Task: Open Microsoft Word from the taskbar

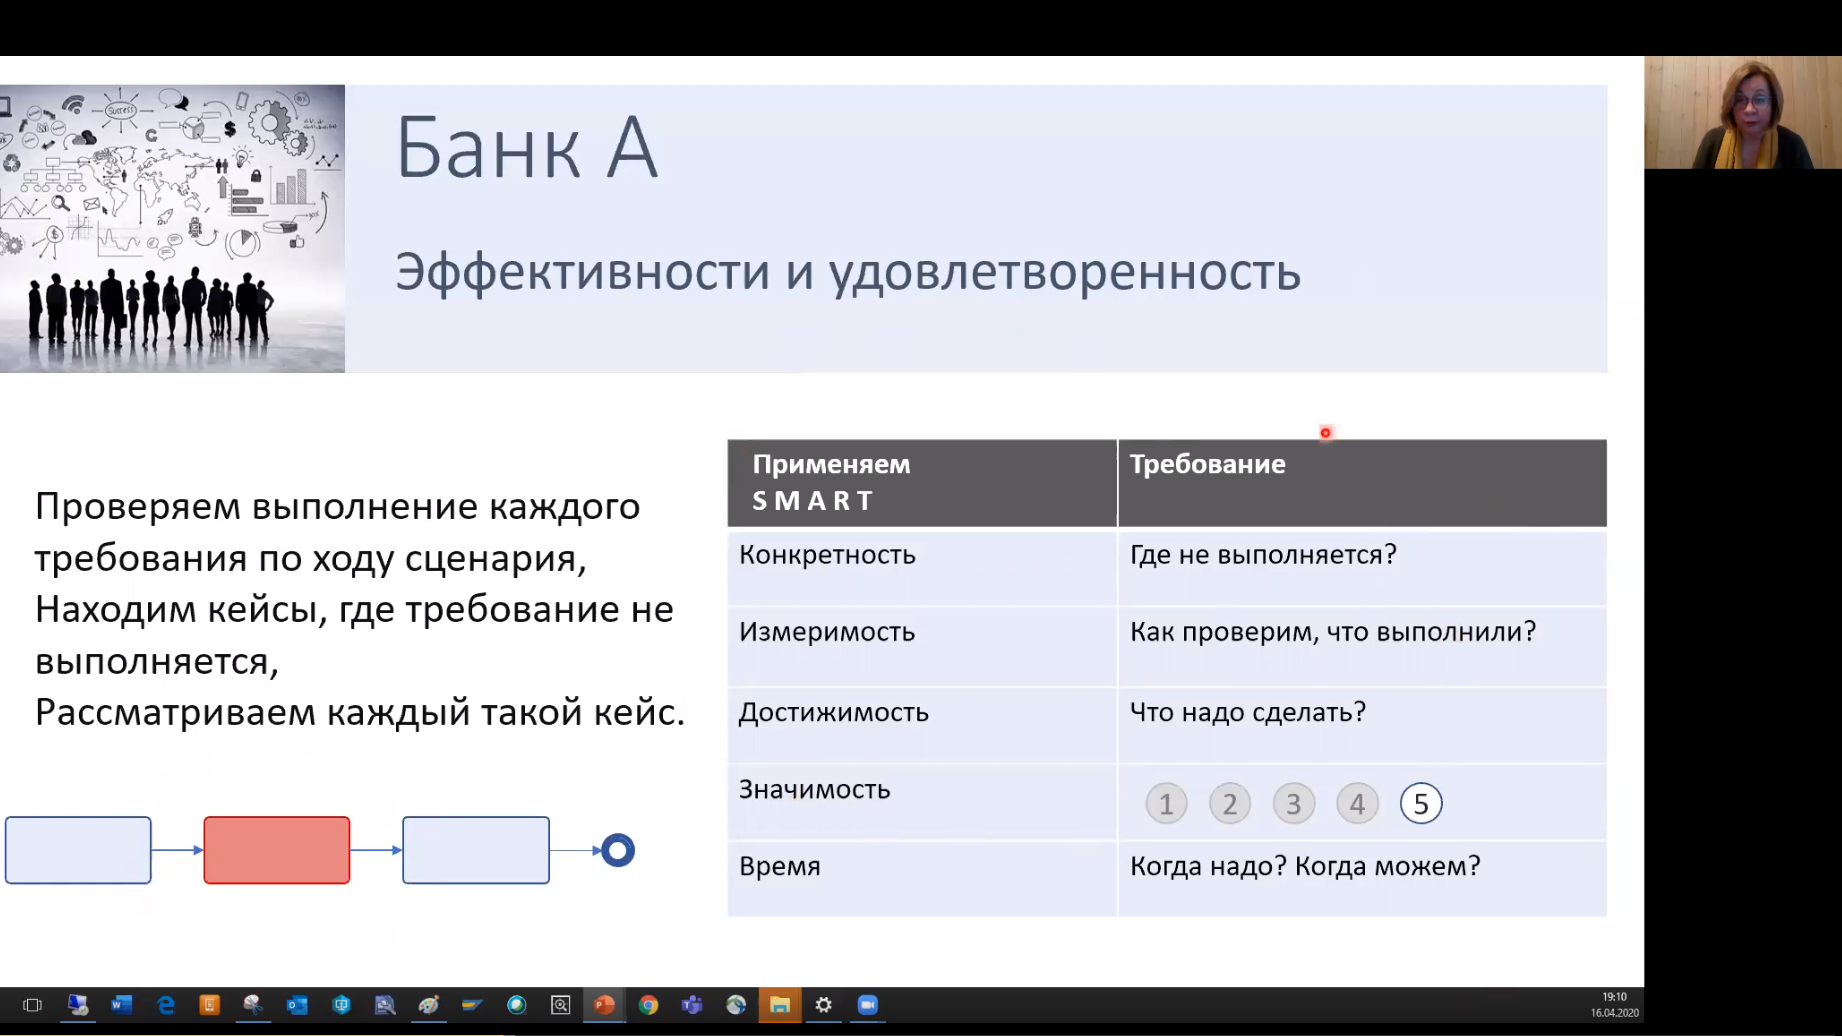Action: pyautogui.click(x=121, y=1005)
